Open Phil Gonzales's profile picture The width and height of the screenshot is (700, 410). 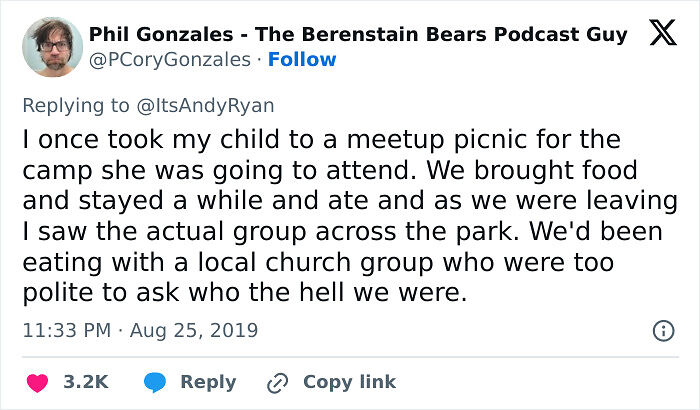tap(48, 47)
